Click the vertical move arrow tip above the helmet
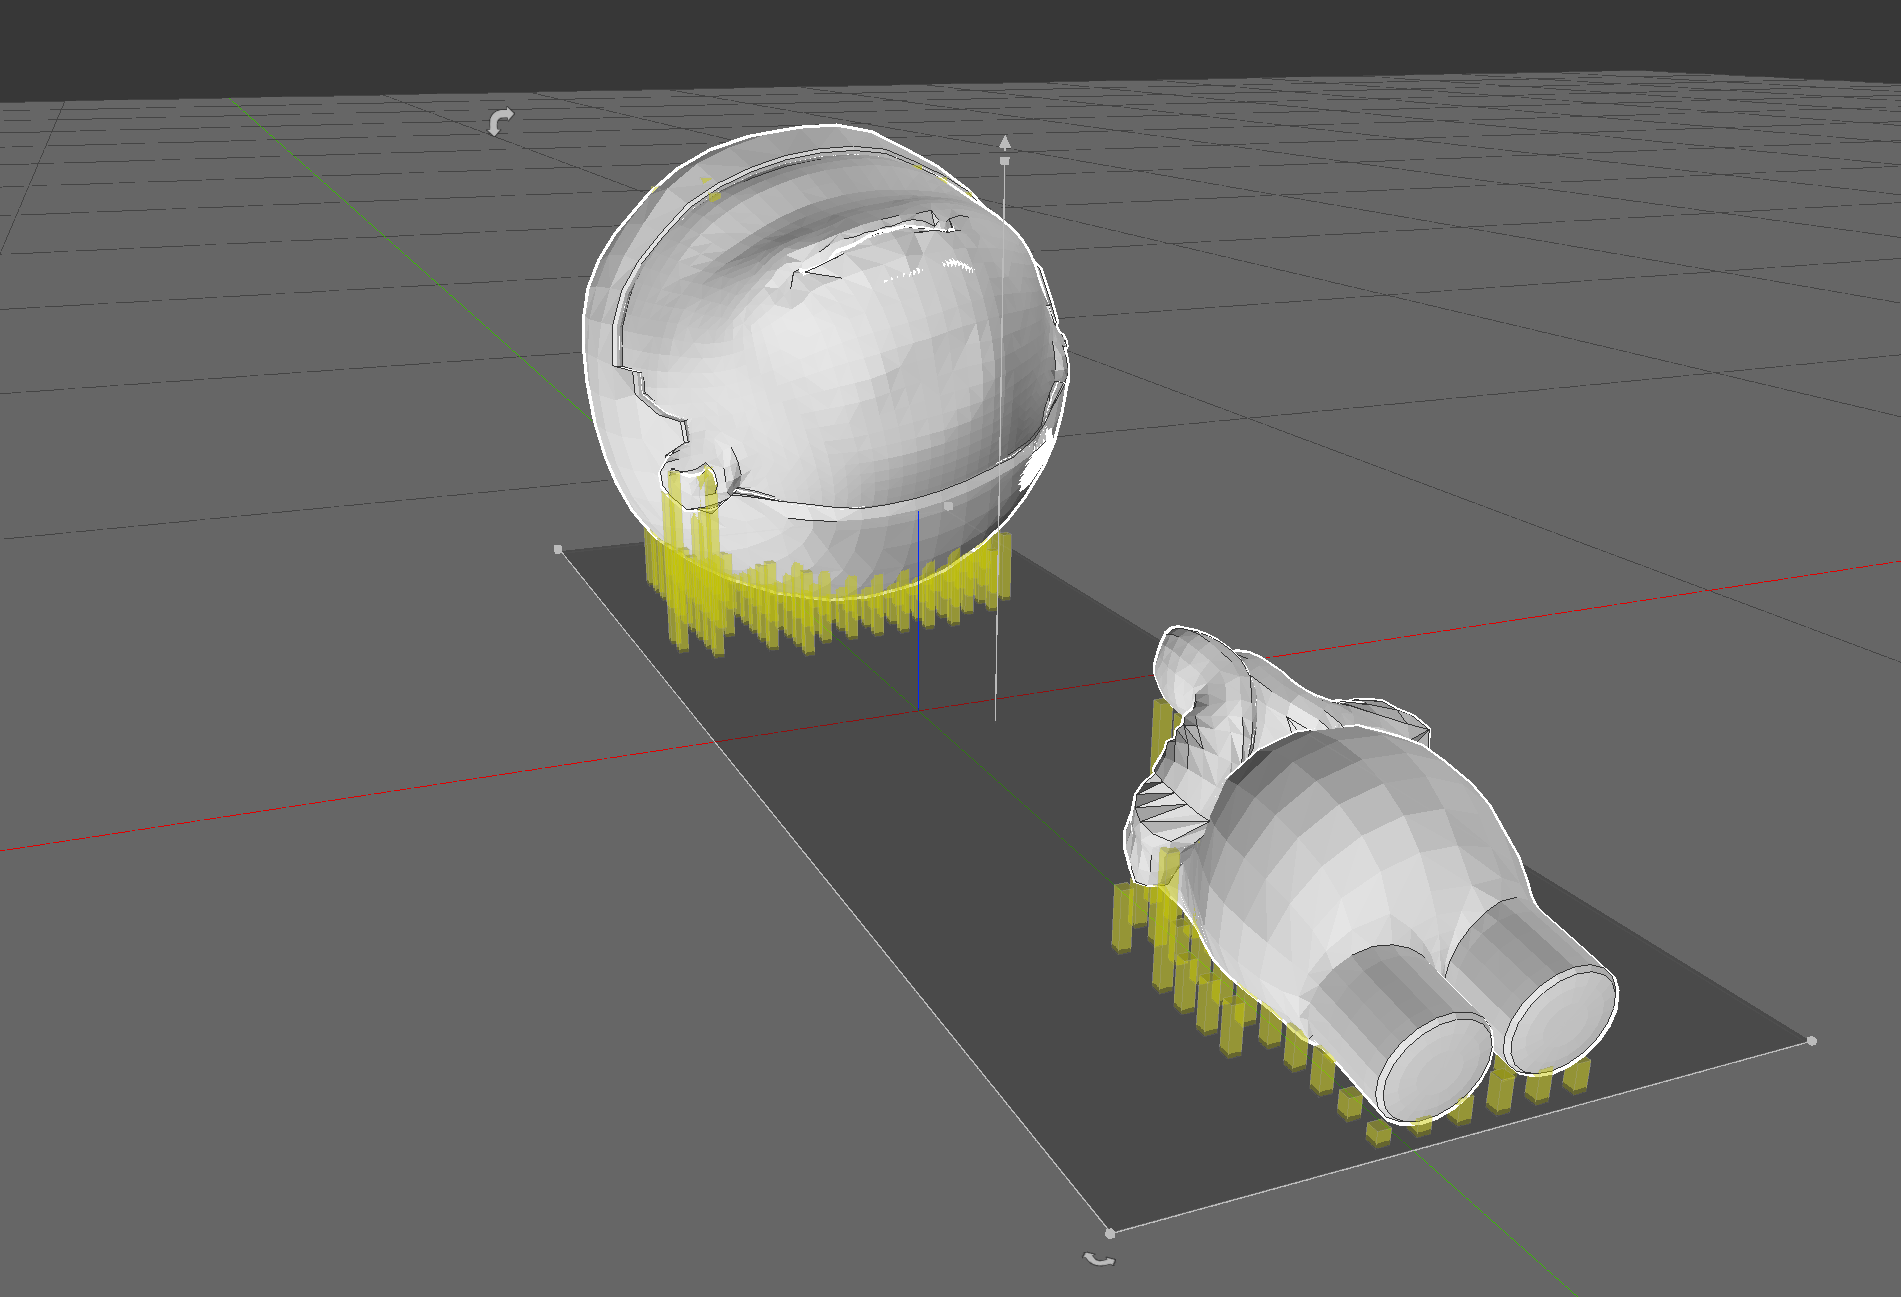The width and height of the screenshot is (1901, 1297). (x=1004, y=141)
